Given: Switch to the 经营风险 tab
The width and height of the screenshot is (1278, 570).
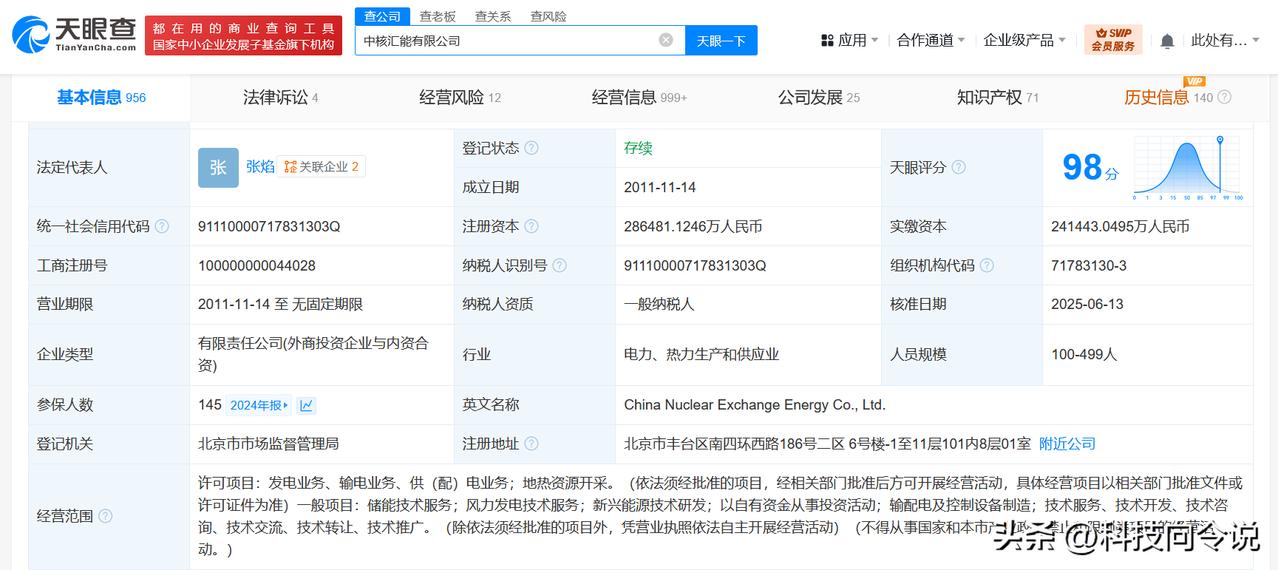Looking at the screenshot, I should 460,98.
